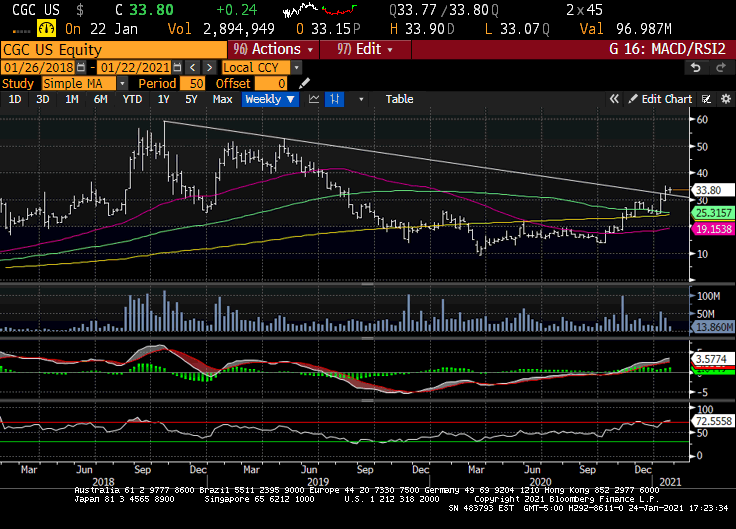This screenshot has height=529, width=736.
Task: Open the Actions dropdown menu
Action: [273, 49]
